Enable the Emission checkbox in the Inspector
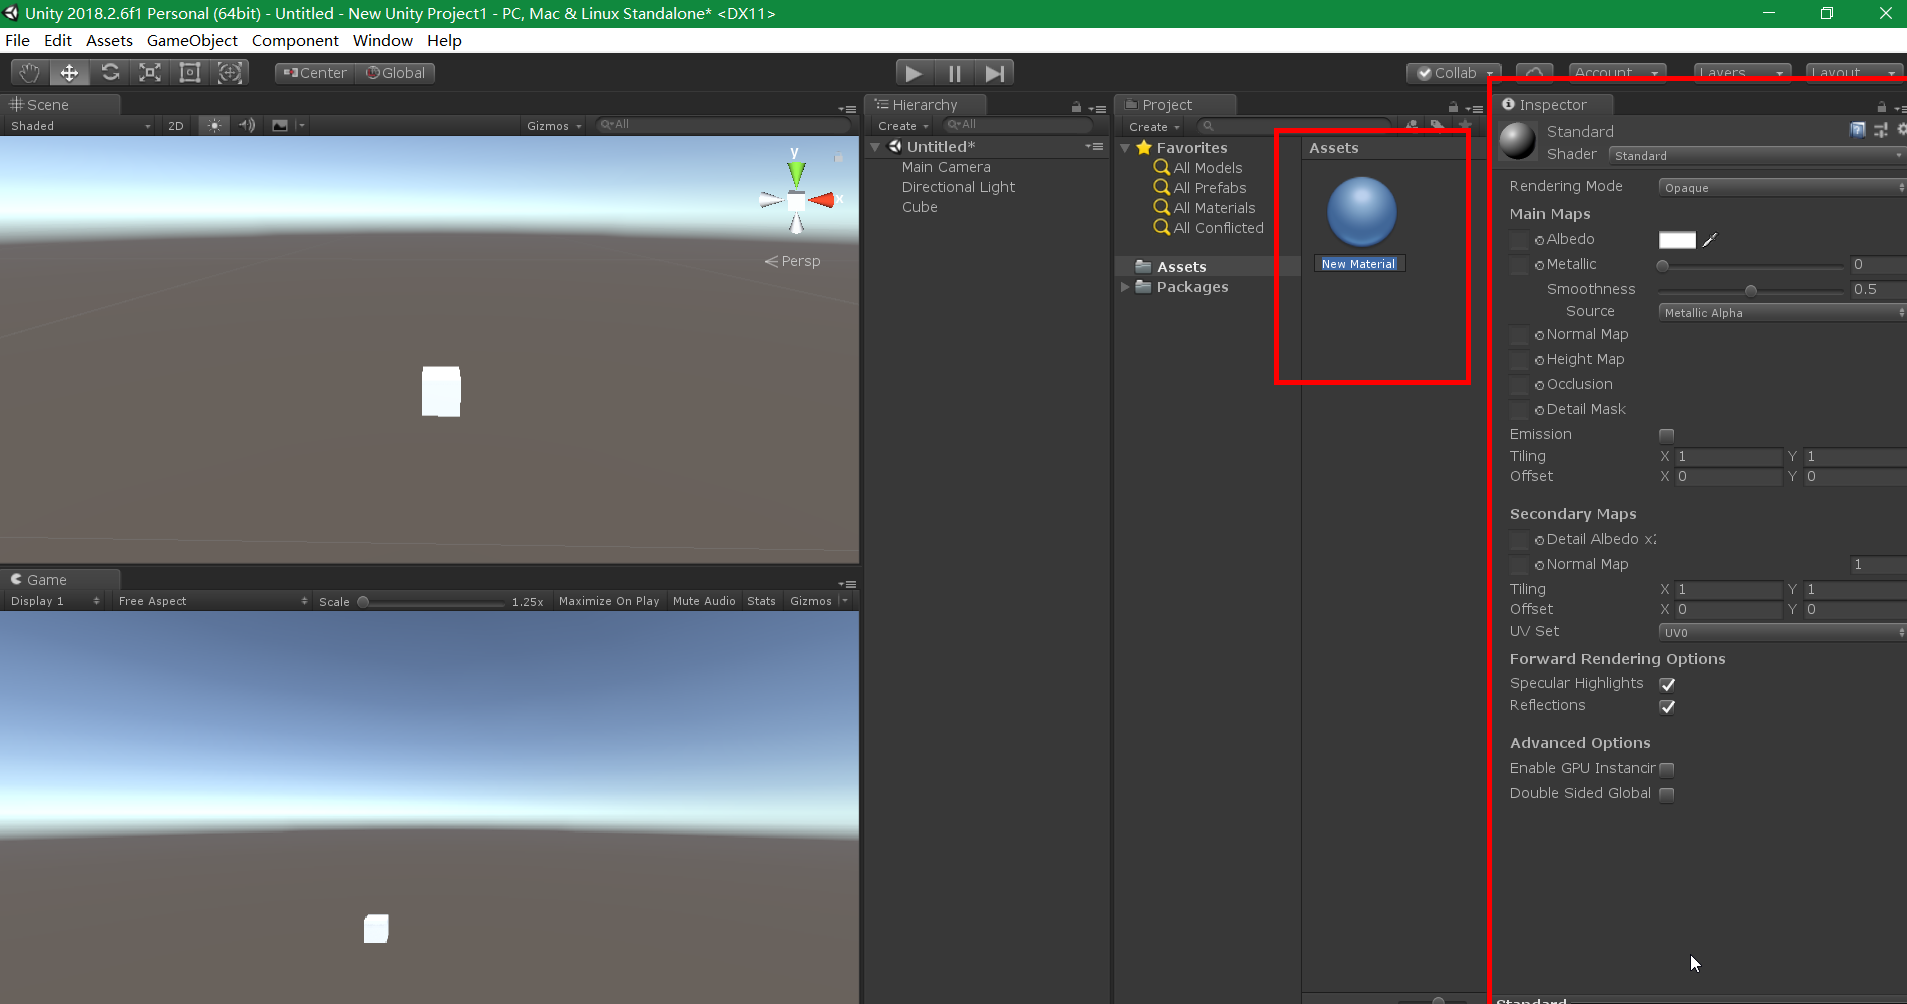Viewport: 1907px width, 1004px height. coord(1666,435)
